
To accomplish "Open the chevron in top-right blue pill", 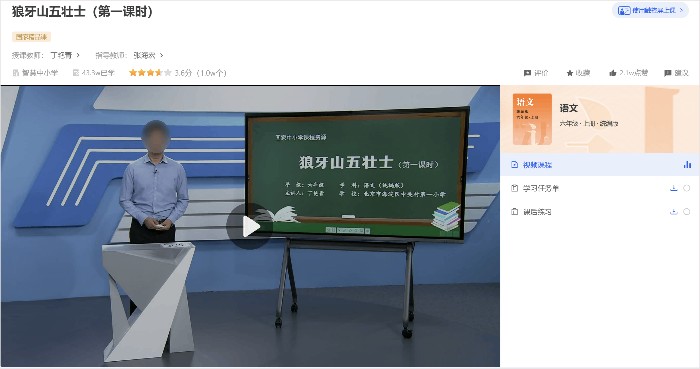I will pos(681,10).
